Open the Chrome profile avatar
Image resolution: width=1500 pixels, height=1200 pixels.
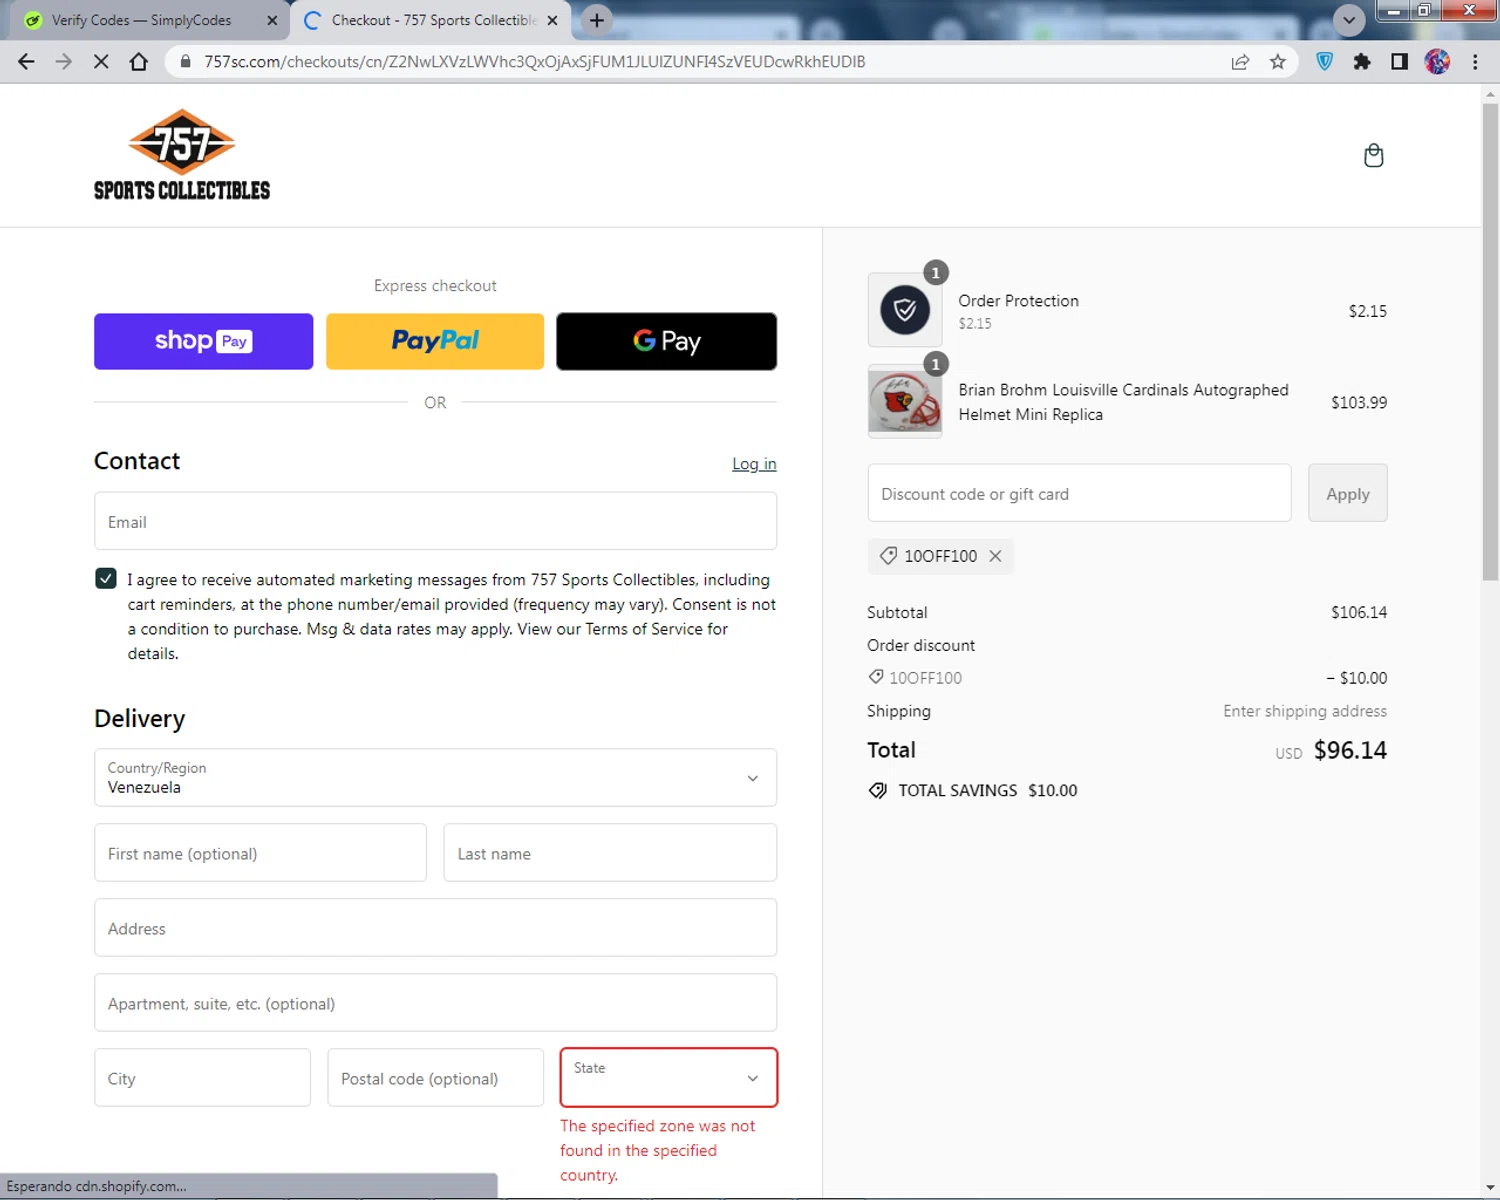1437,62
